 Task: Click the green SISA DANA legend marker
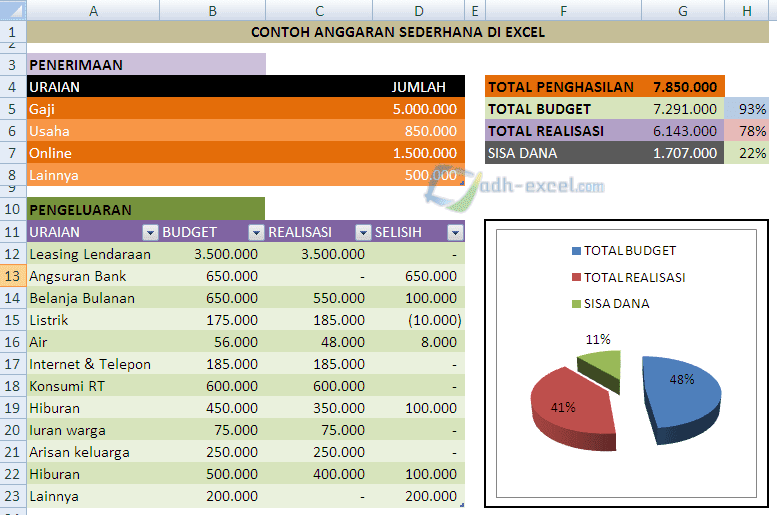click(577, 303)
